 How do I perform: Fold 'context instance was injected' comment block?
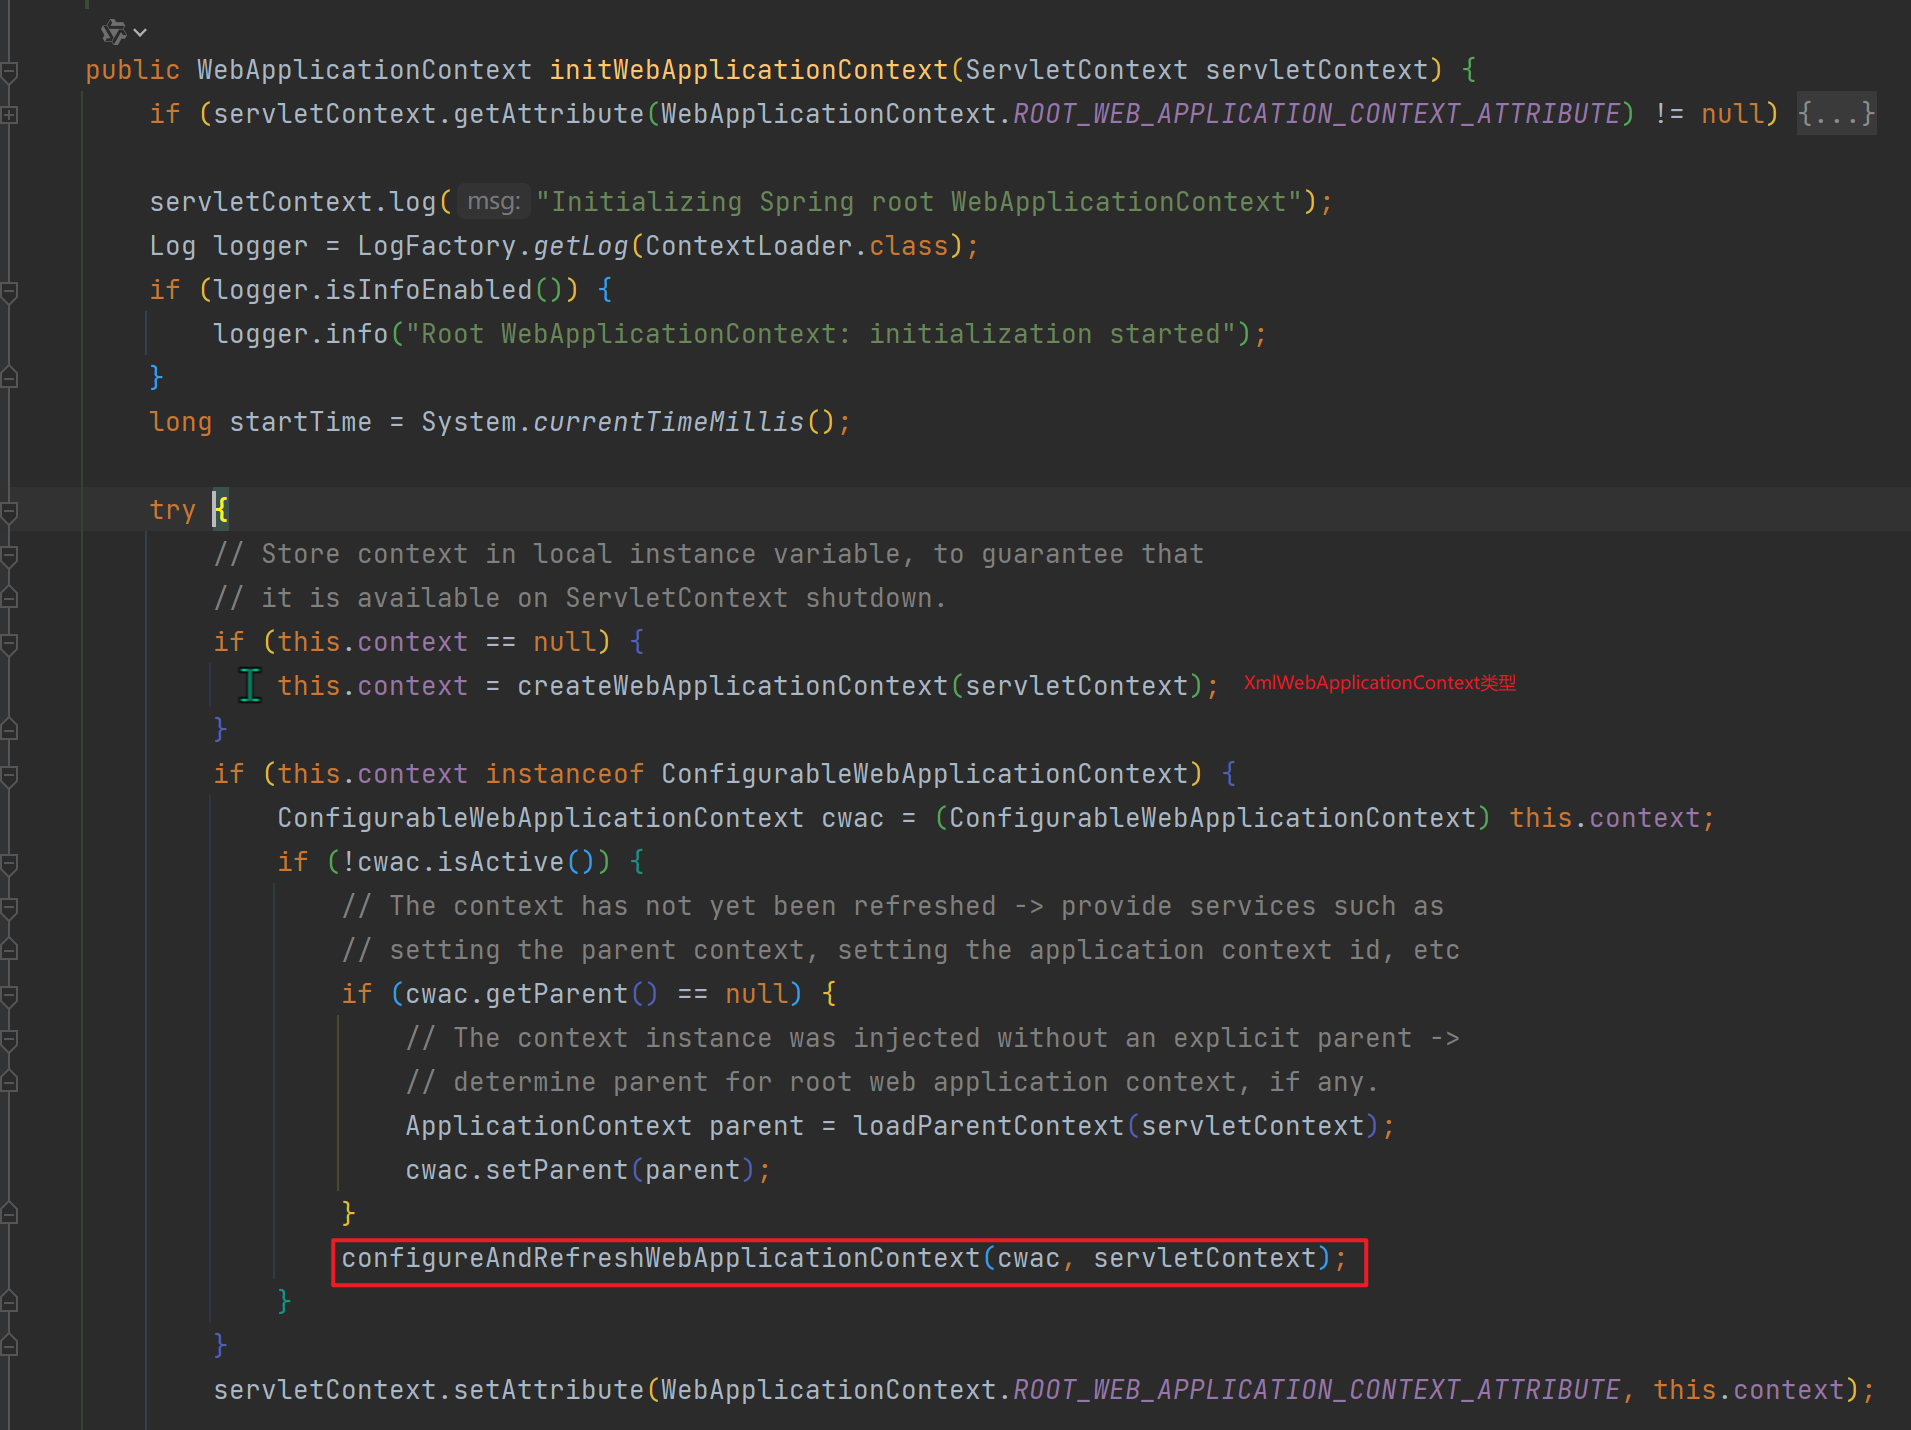click(x=10, y=1039)
